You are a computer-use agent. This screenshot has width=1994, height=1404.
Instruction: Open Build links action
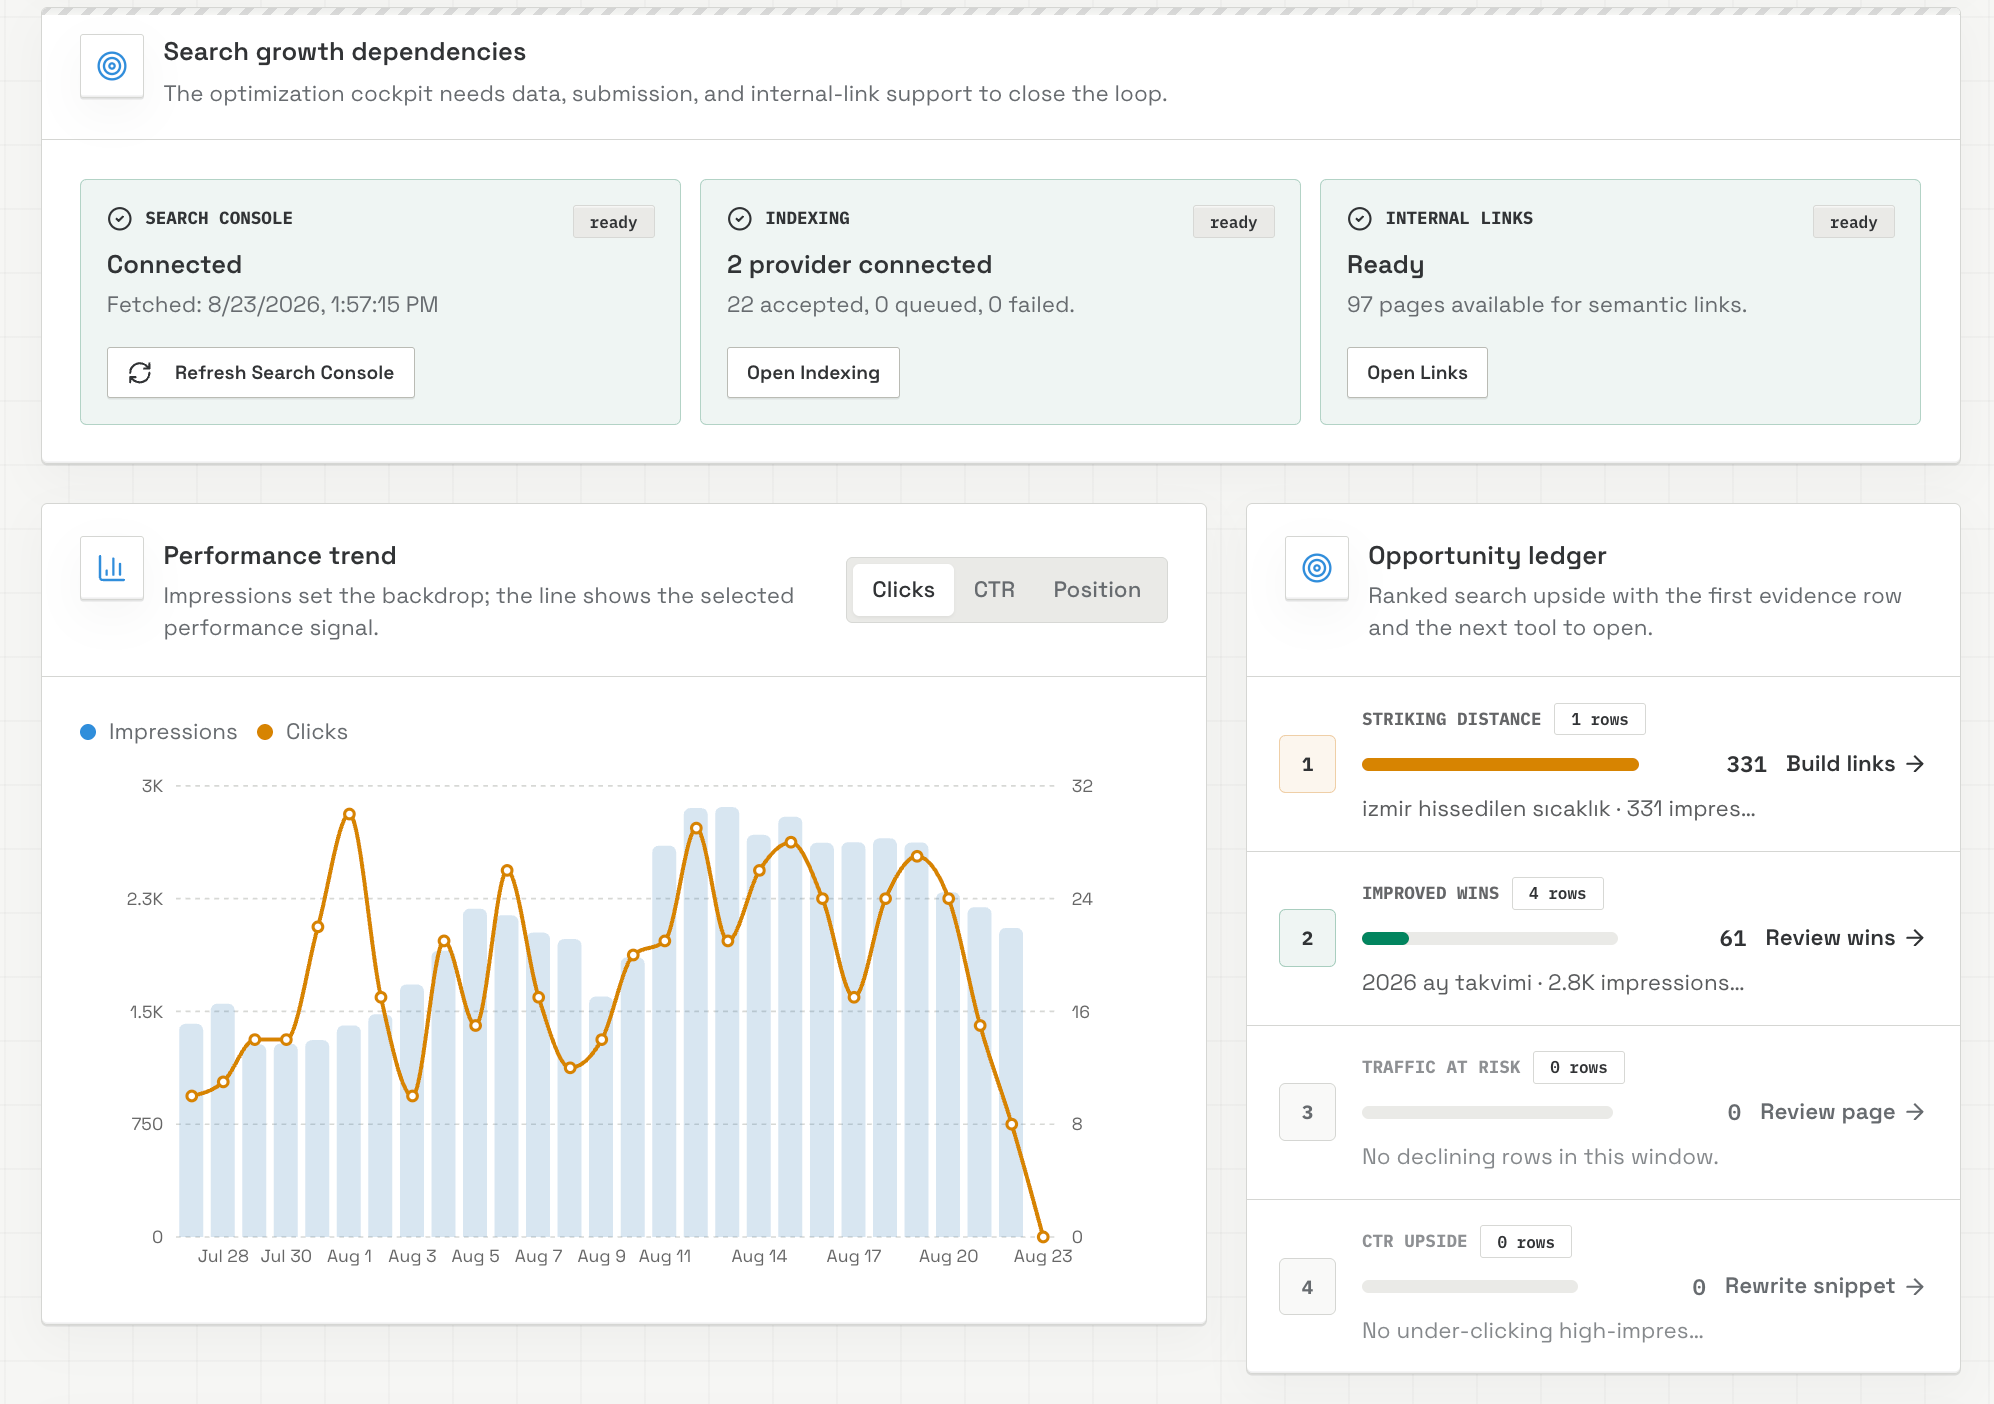pyautogui.click(x=1855, y=764)
